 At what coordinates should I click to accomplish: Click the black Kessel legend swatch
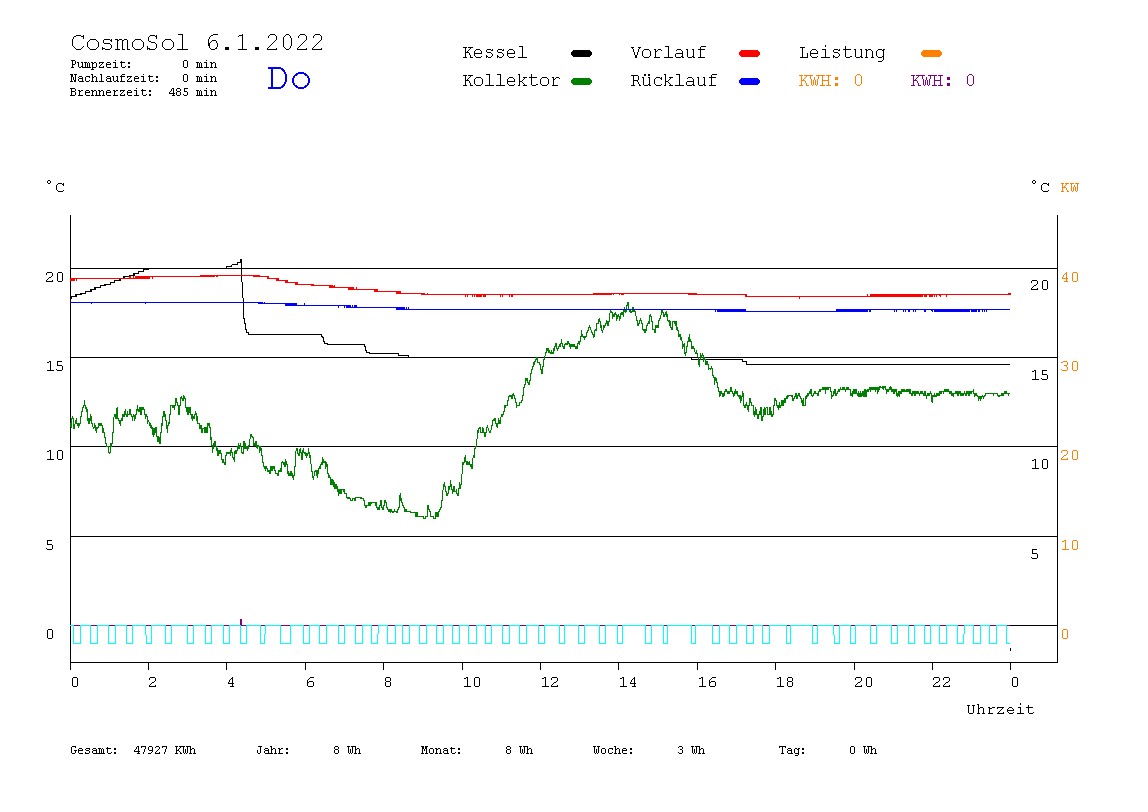[x=581, y=53]
